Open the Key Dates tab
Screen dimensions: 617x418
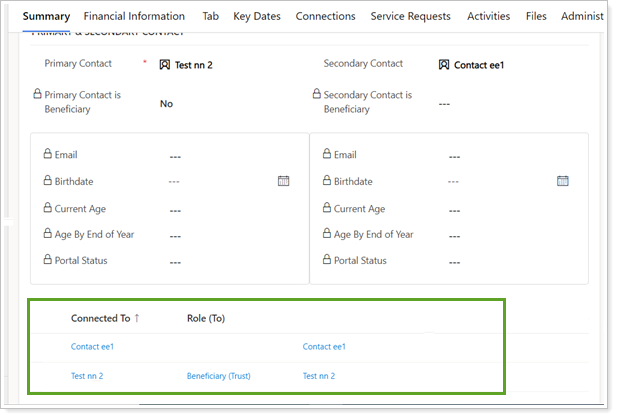[x=257, y=16]
